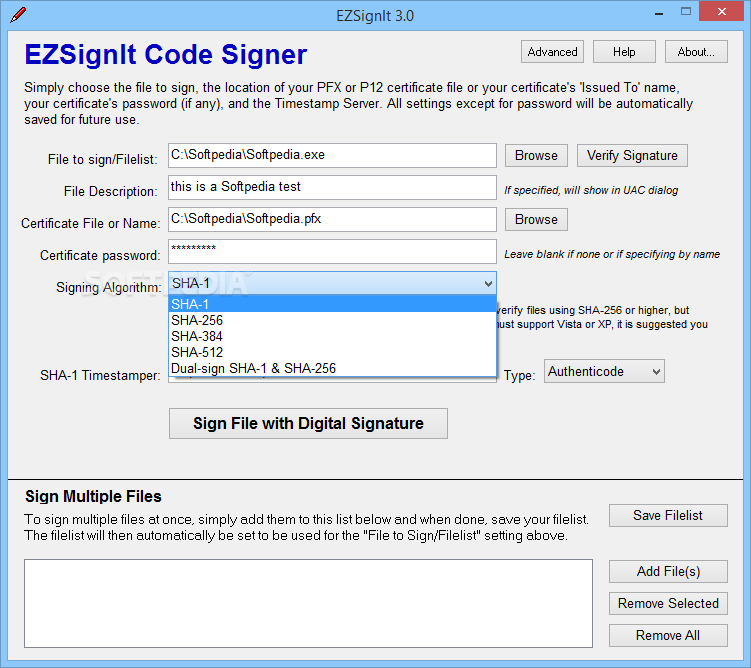Open the Type Authenticode dropdown

(x=604, y=371)
